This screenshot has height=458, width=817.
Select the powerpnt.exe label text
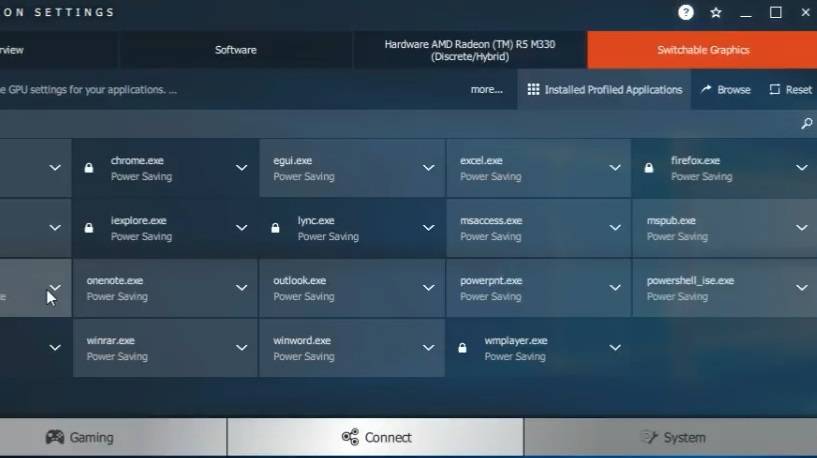point(491,280)
